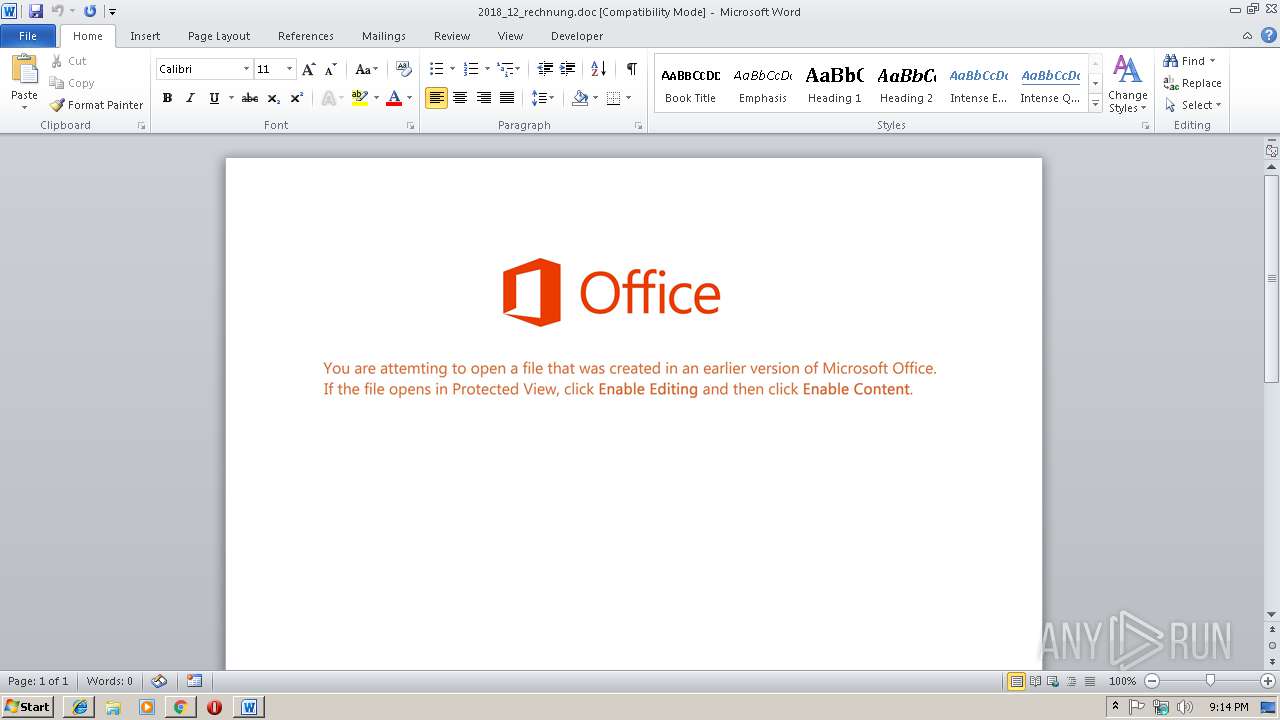Toggle show paragraph marks (pilcrow)
The image size is (1280, 720).
(632, 69)
